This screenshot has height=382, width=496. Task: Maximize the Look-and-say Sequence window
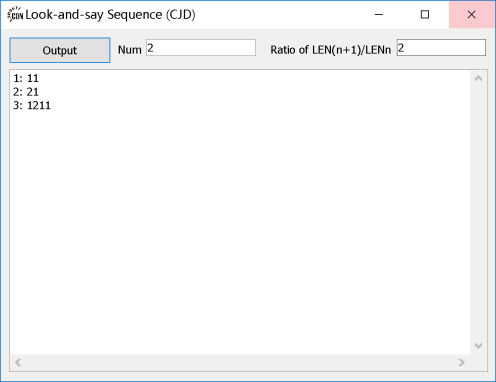click(x=425, y=14)
